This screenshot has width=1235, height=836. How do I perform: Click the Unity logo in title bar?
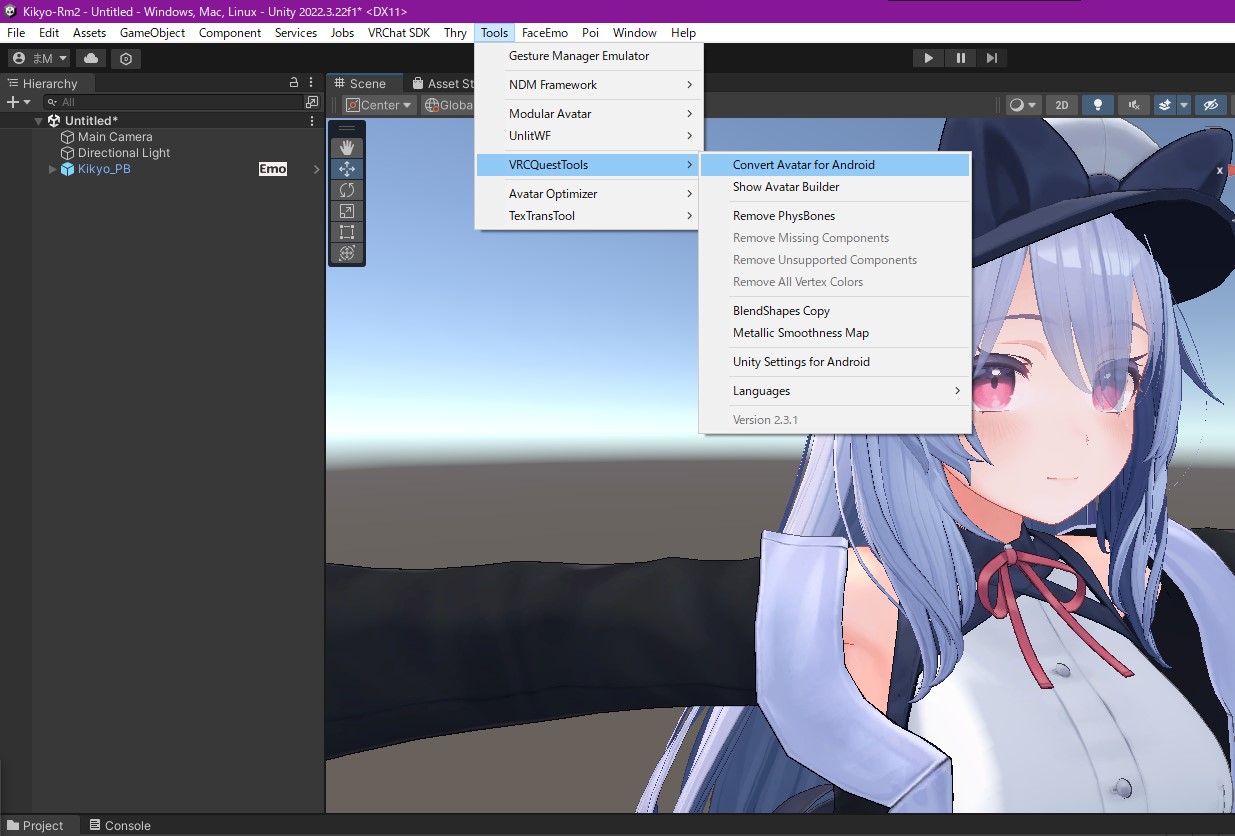pyautogui.click(x=10, y=11)
